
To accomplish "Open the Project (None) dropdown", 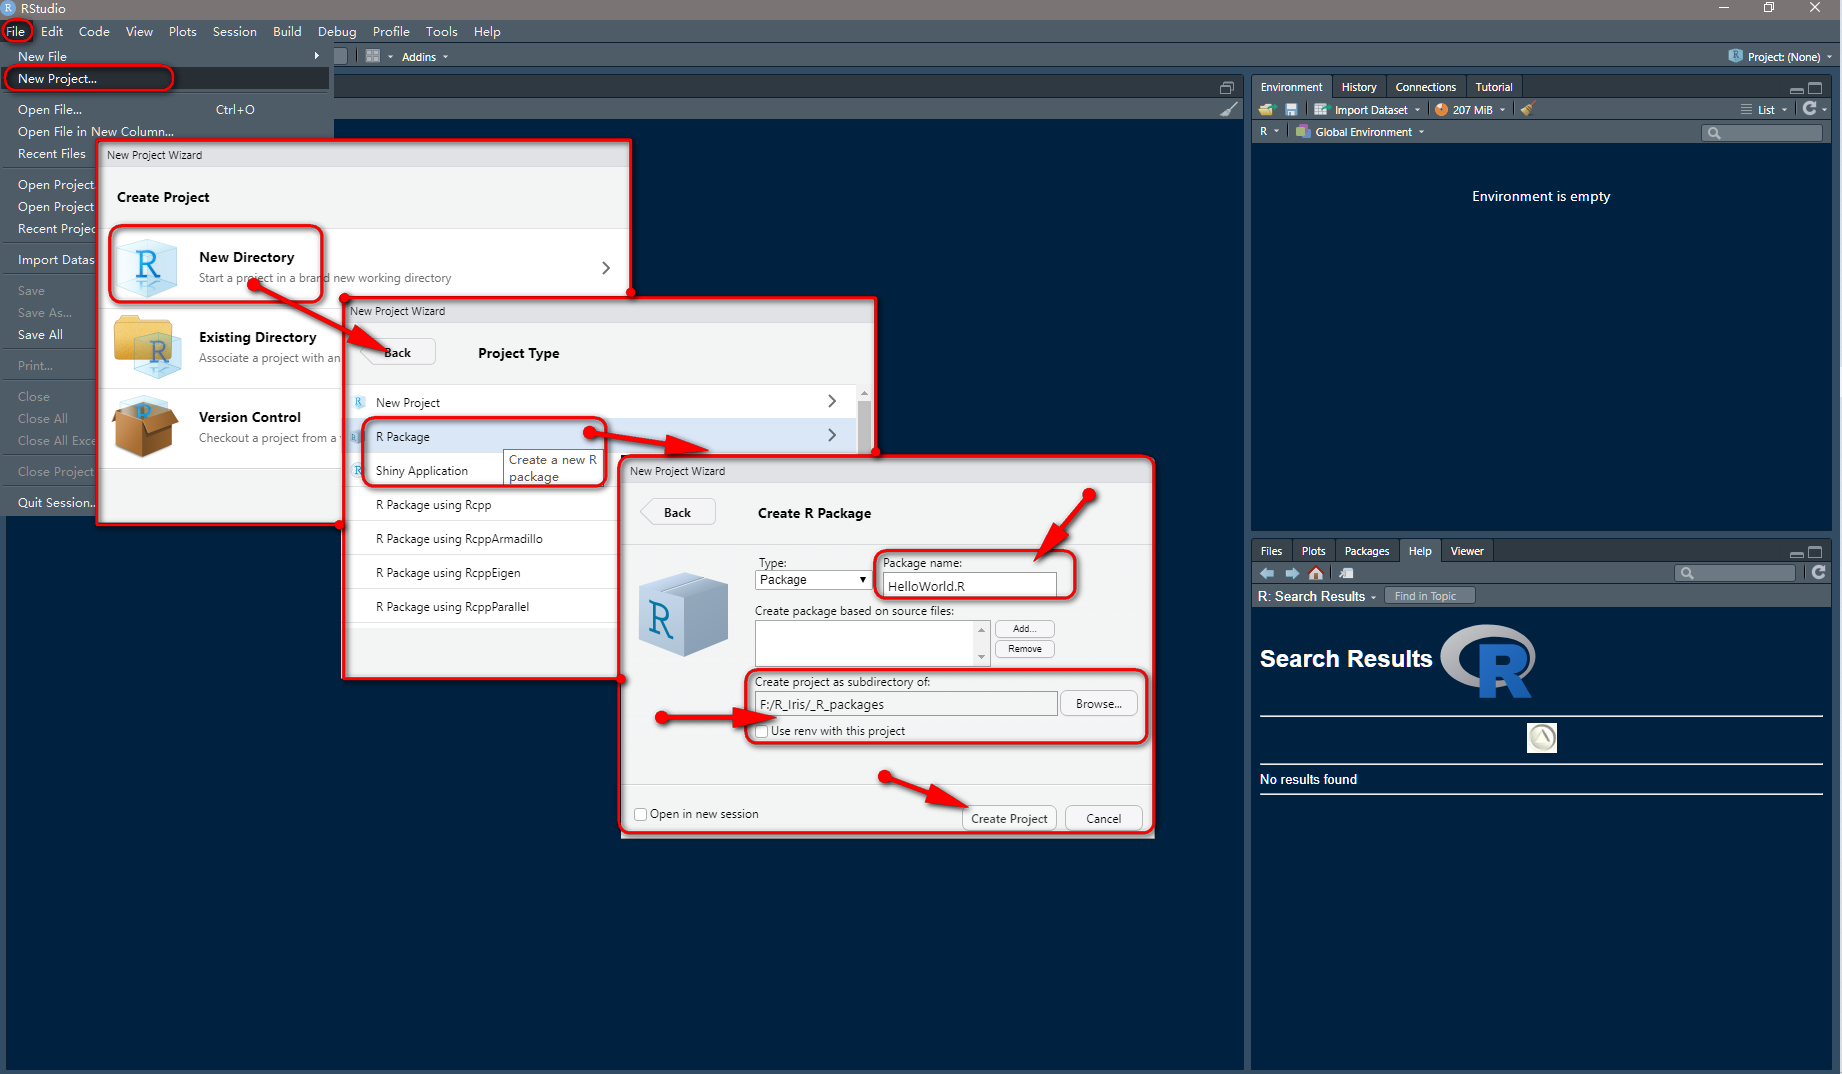I will pos(1782,57).
